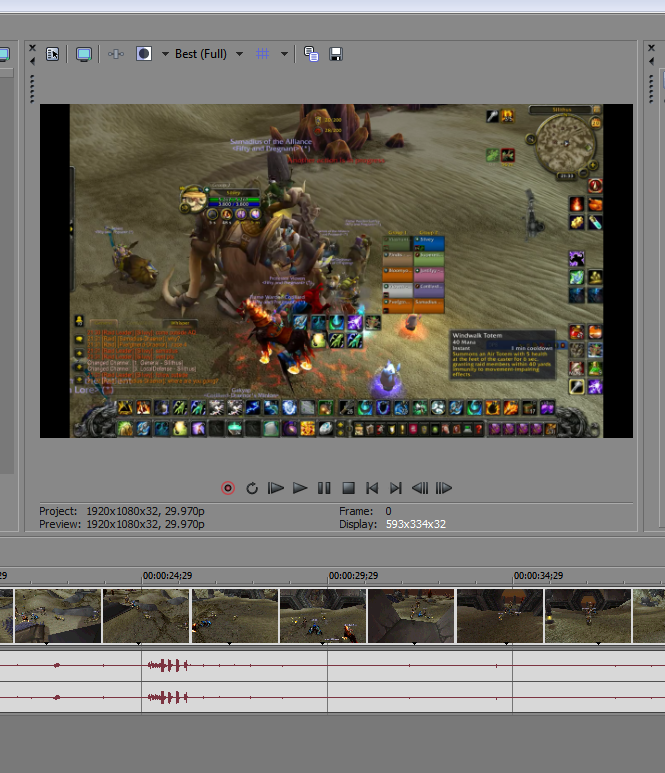This screenshot has height=773, width=665.
Task: Open Project Video Properties icon
Action: (x=52, y=54)
